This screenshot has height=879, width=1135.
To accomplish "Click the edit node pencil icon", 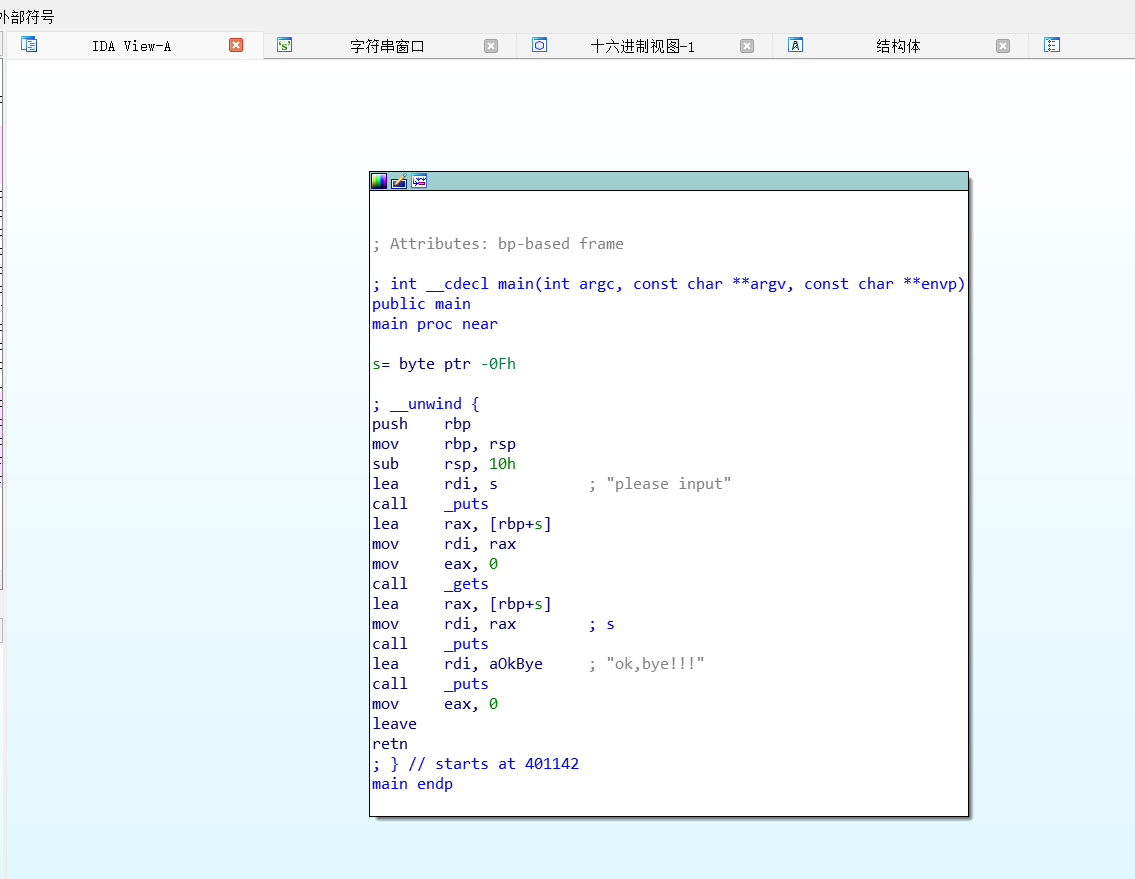I will tap(399, 181).
